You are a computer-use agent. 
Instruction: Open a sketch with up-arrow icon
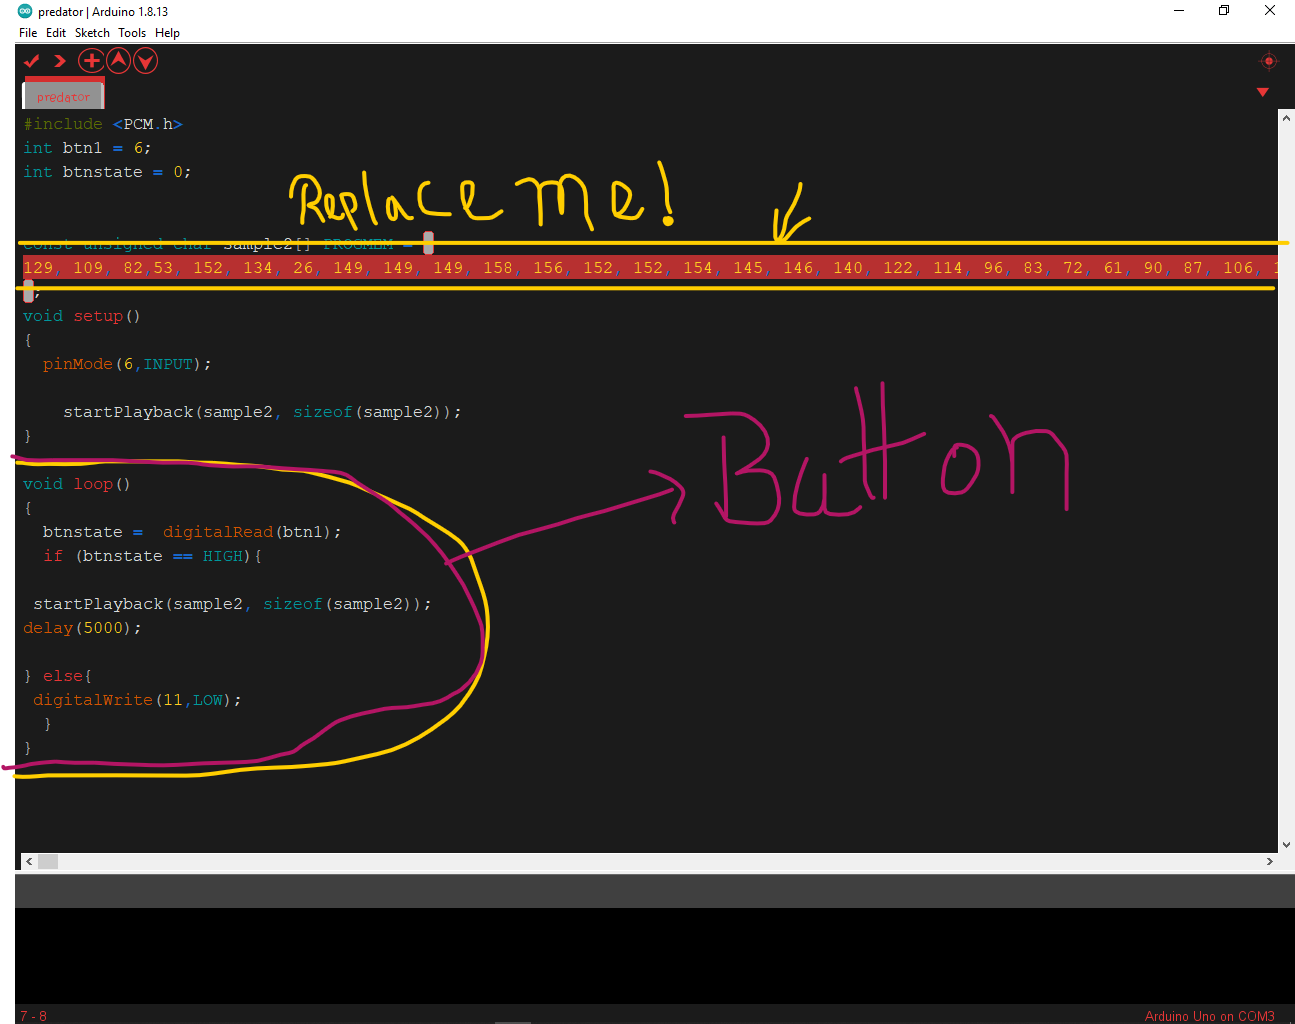coord(118,61)
